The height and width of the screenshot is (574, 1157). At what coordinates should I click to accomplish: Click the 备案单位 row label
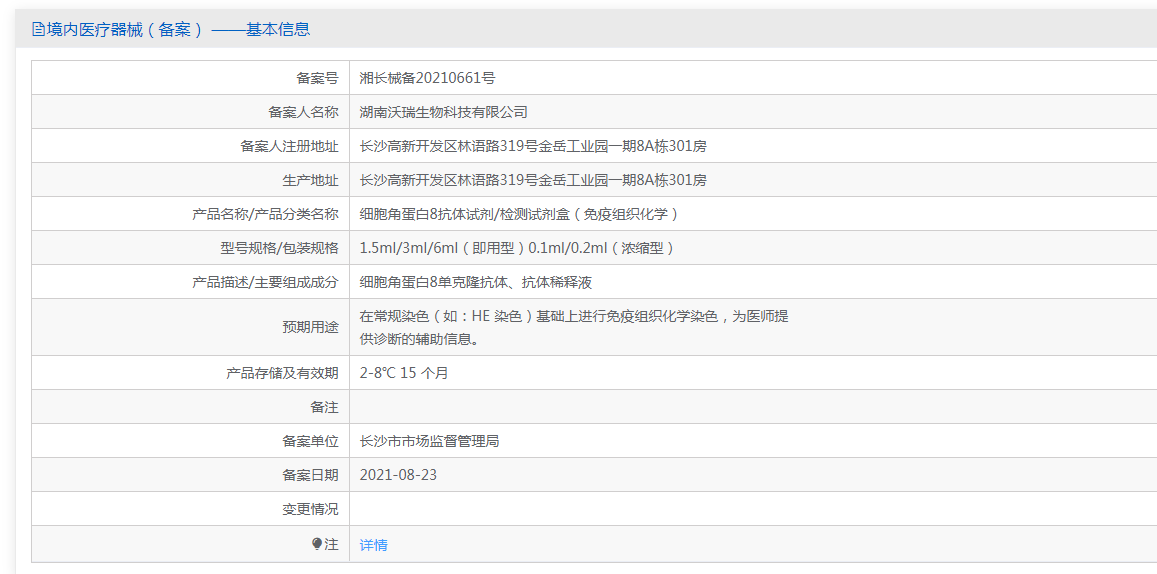[x=311, y=442]
